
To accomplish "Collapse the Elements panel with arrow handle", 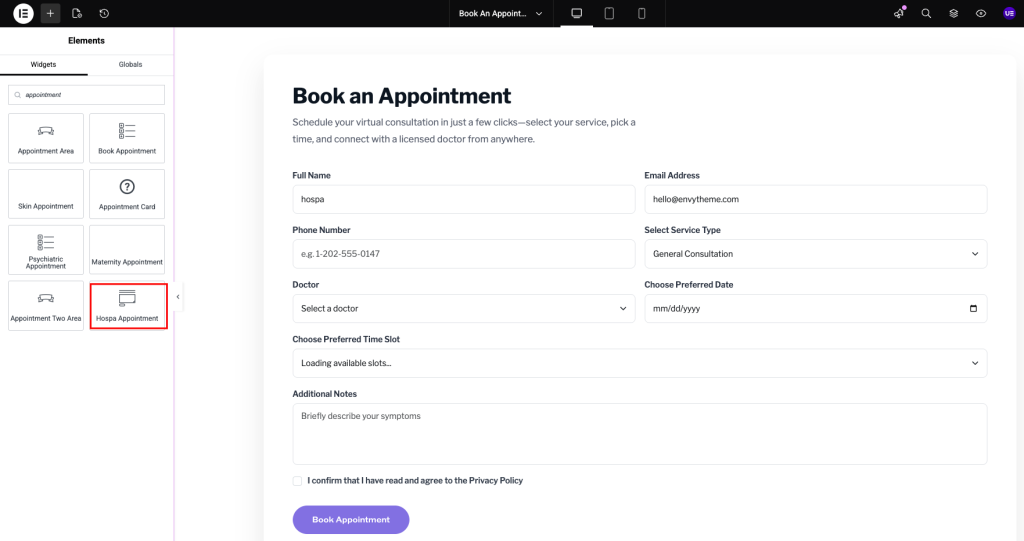I will pos(178,297).
